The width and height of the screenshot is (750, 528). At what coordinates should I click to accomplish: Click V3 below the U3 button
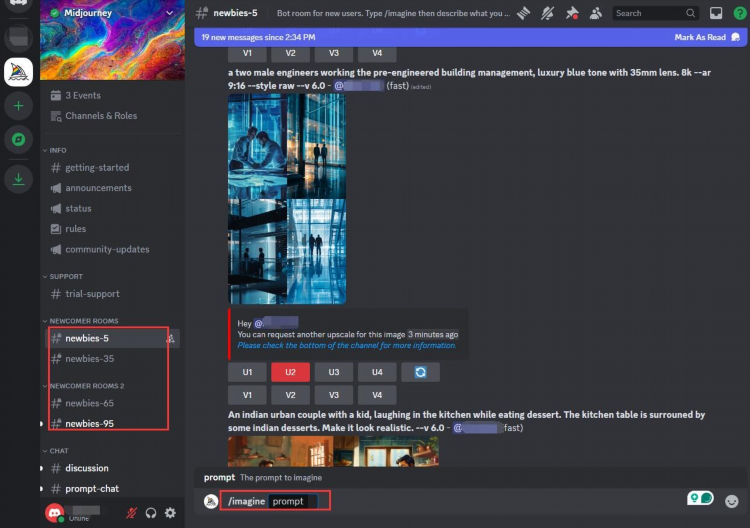coord(334,395)
